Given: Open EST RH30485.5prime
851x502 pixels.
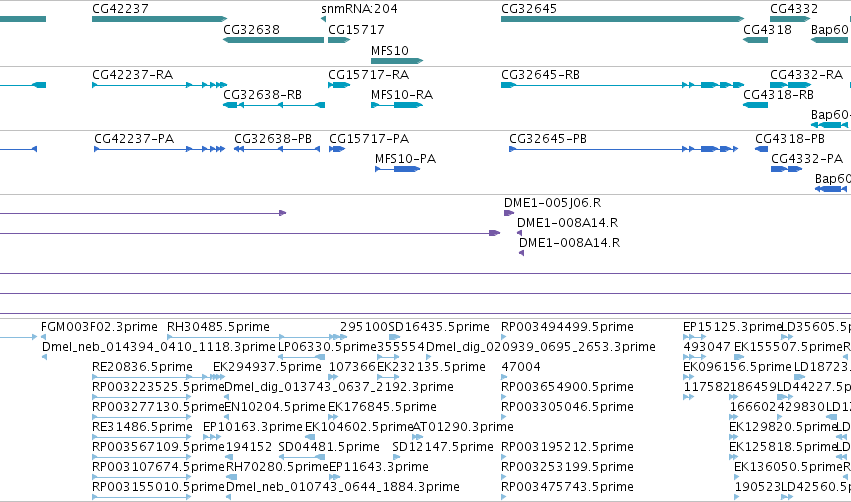Looking at the screenshot, I should pyautogui.click(x=218, y=327).
